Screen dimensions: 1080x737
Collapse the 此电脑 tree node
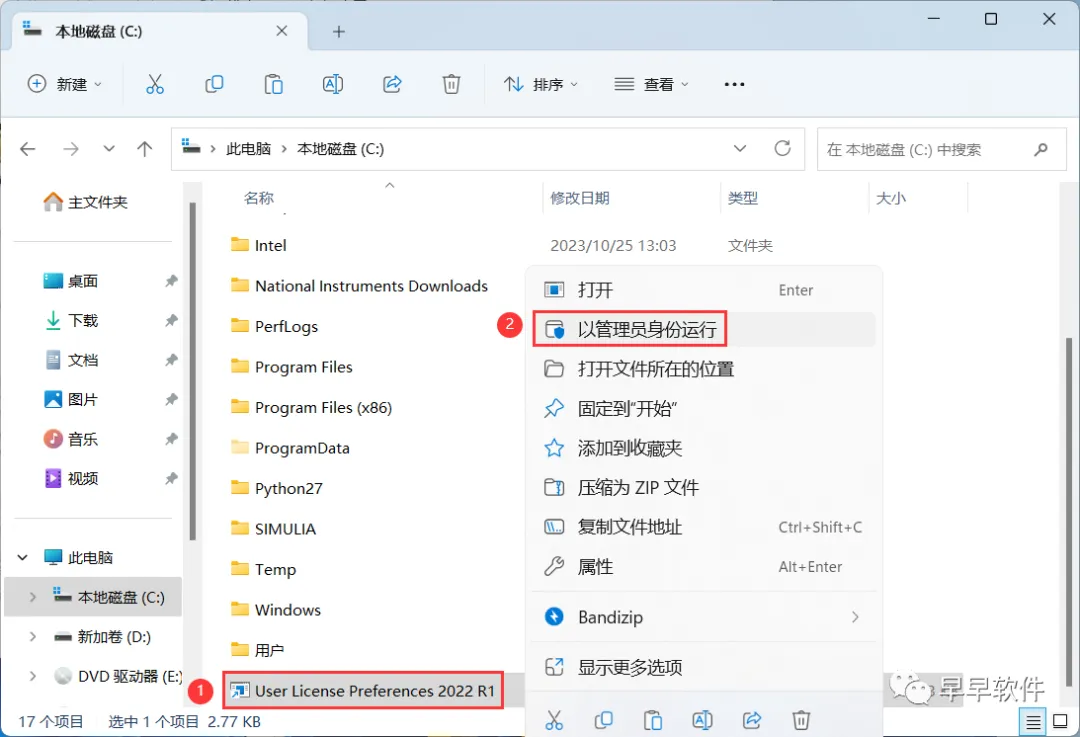[23, 557]
